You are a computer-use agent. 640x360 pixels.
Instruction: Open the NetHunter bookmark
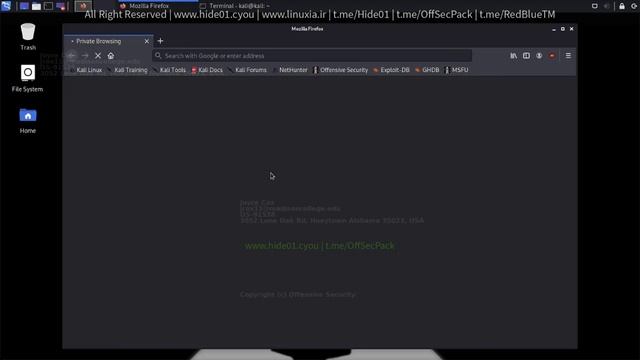click(290, 70)
